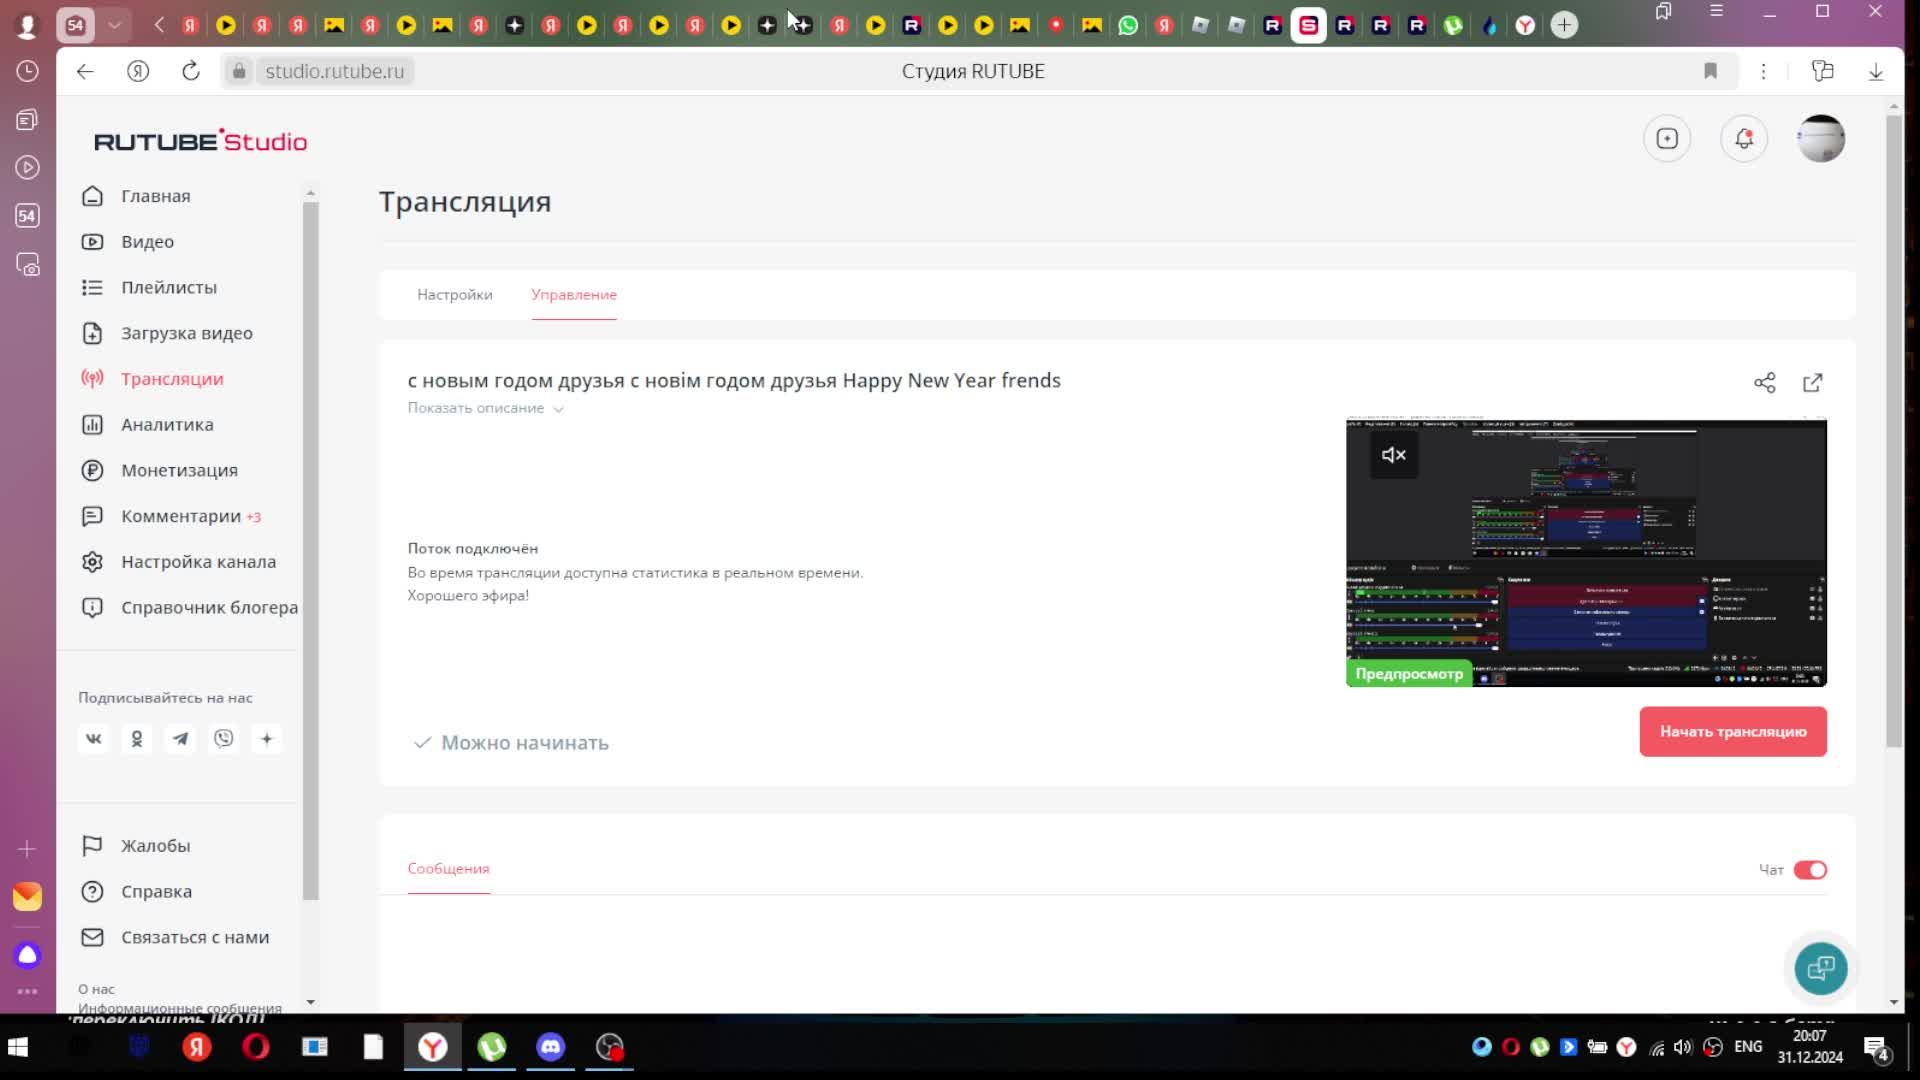This screenshot has width=1920, height=1080.
Task: Click the Информационные сообщения link
Action: pyautogui.click(x=180, y=1007)
